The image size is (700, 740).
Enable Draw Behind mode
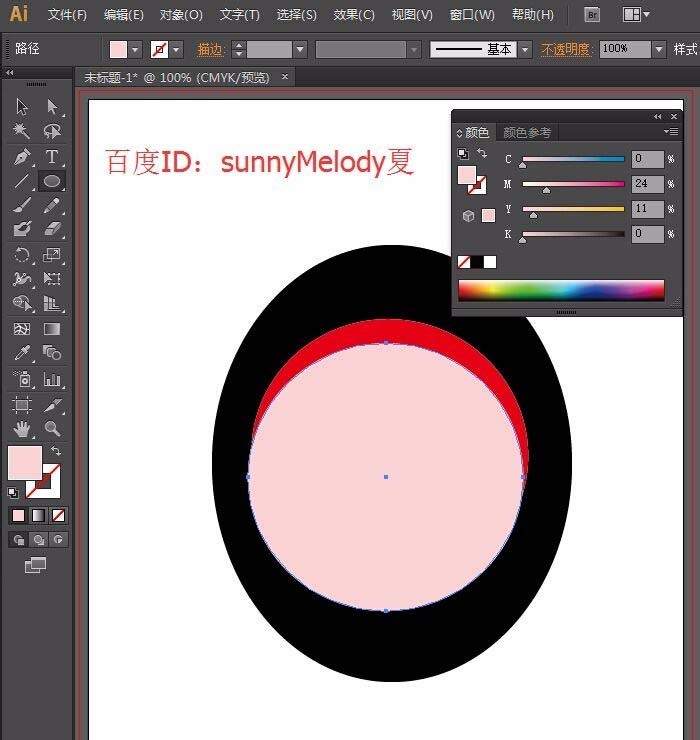[x=38, y=539]
